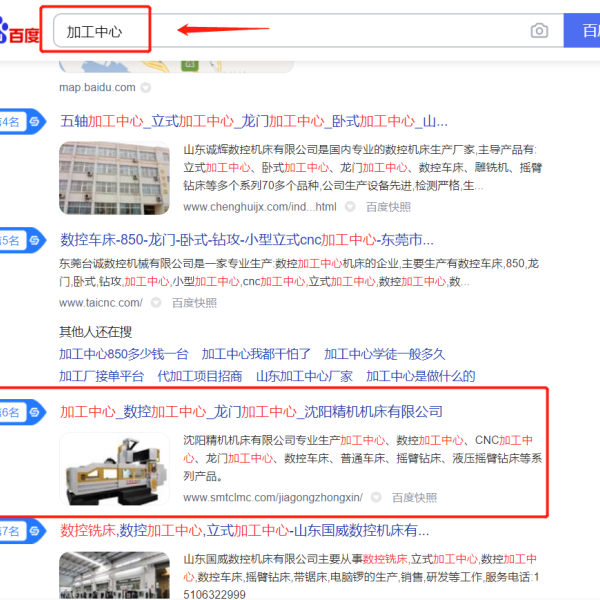
Task: Click the Baidu map preview image
Action: click(176, 67)
